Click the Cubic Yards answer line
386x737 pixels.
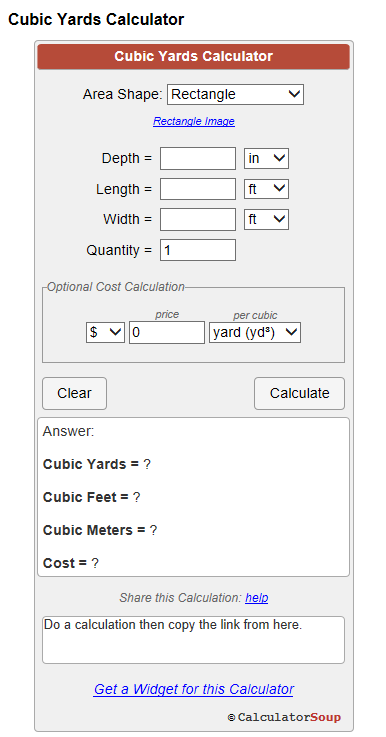96,464
